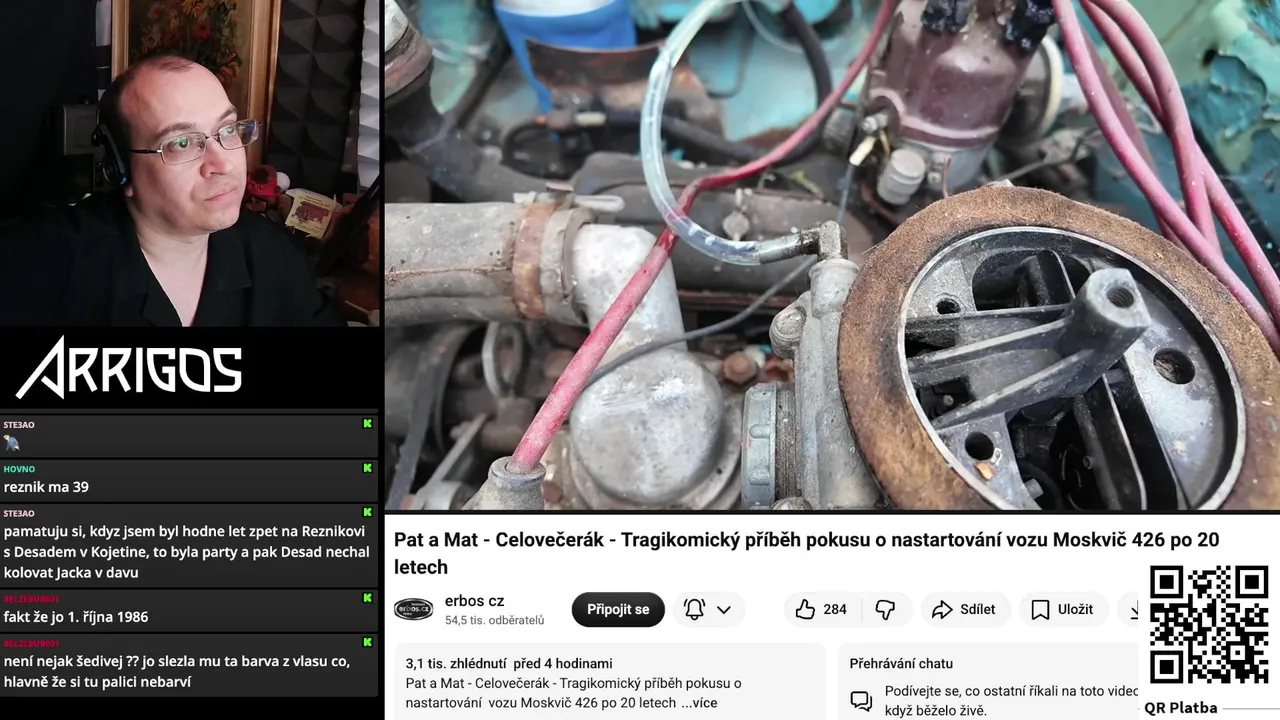Share the video with Sdílet button
The image size is (1280, 720).
(x=964, y=609)
